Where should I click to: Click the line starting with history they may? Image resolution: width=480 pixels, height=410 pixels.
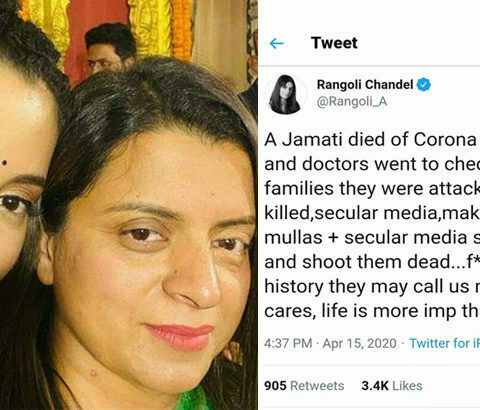tap(372, 287)
